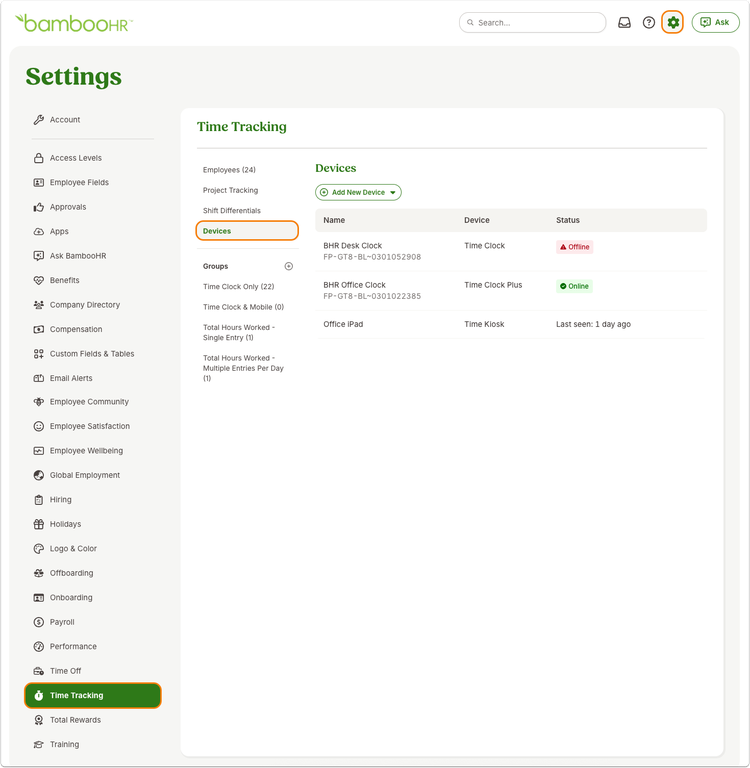Open the inbox tray icon
Image resolution: width=750 pixels, height=768 pixels.
pos(624,23)
